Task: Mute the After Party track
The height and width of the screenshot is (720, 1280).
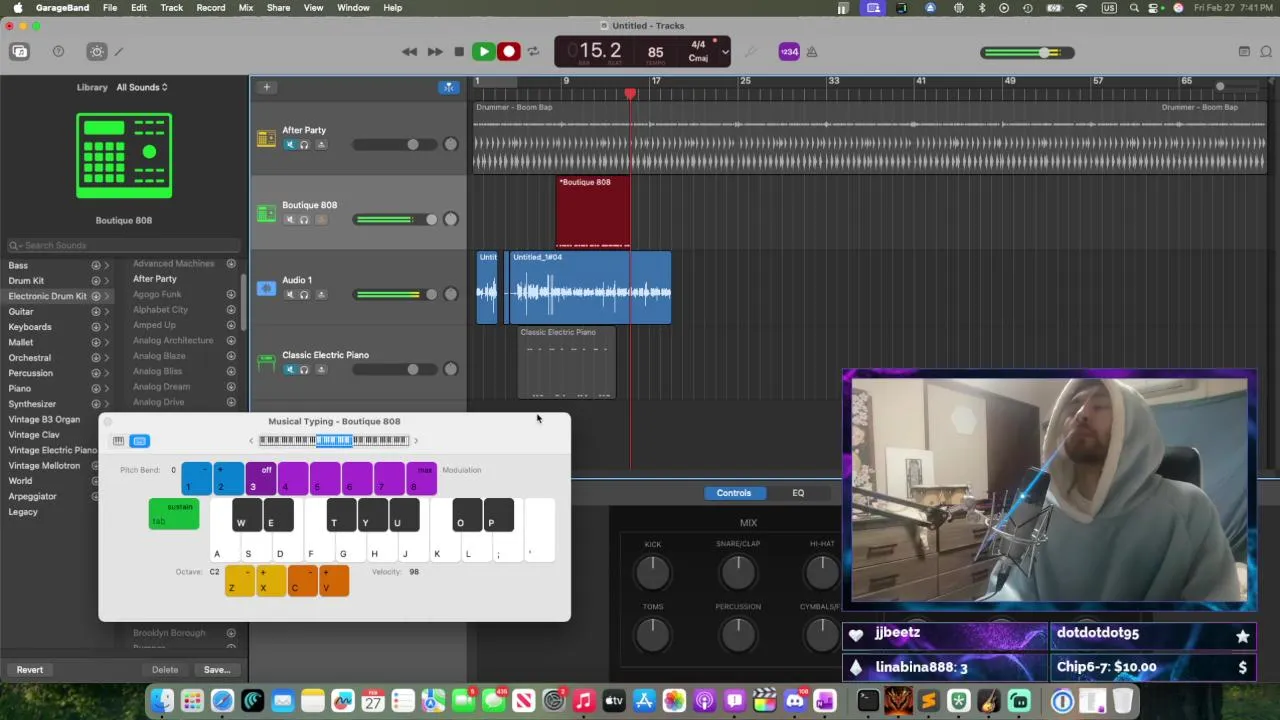Action: [290, 145]
